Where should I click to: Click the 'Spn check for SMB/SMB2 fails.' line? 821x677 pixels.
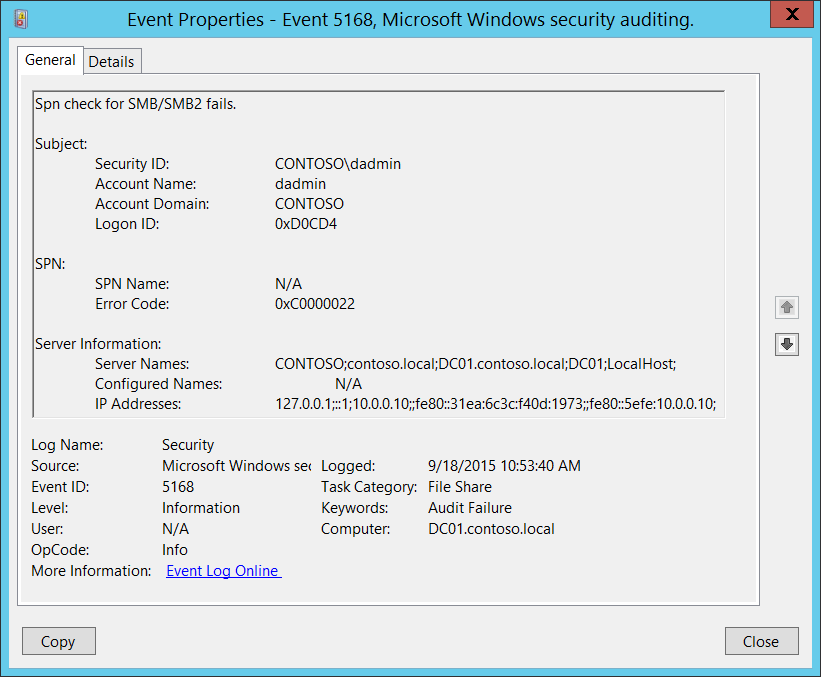pos(136,103)
